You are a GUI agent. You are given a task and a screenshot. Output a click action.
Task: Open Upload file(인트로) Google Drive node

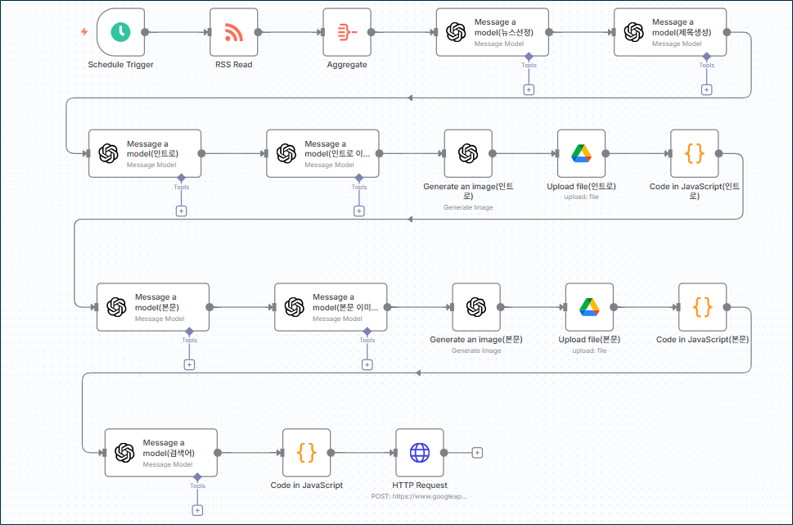582,153
